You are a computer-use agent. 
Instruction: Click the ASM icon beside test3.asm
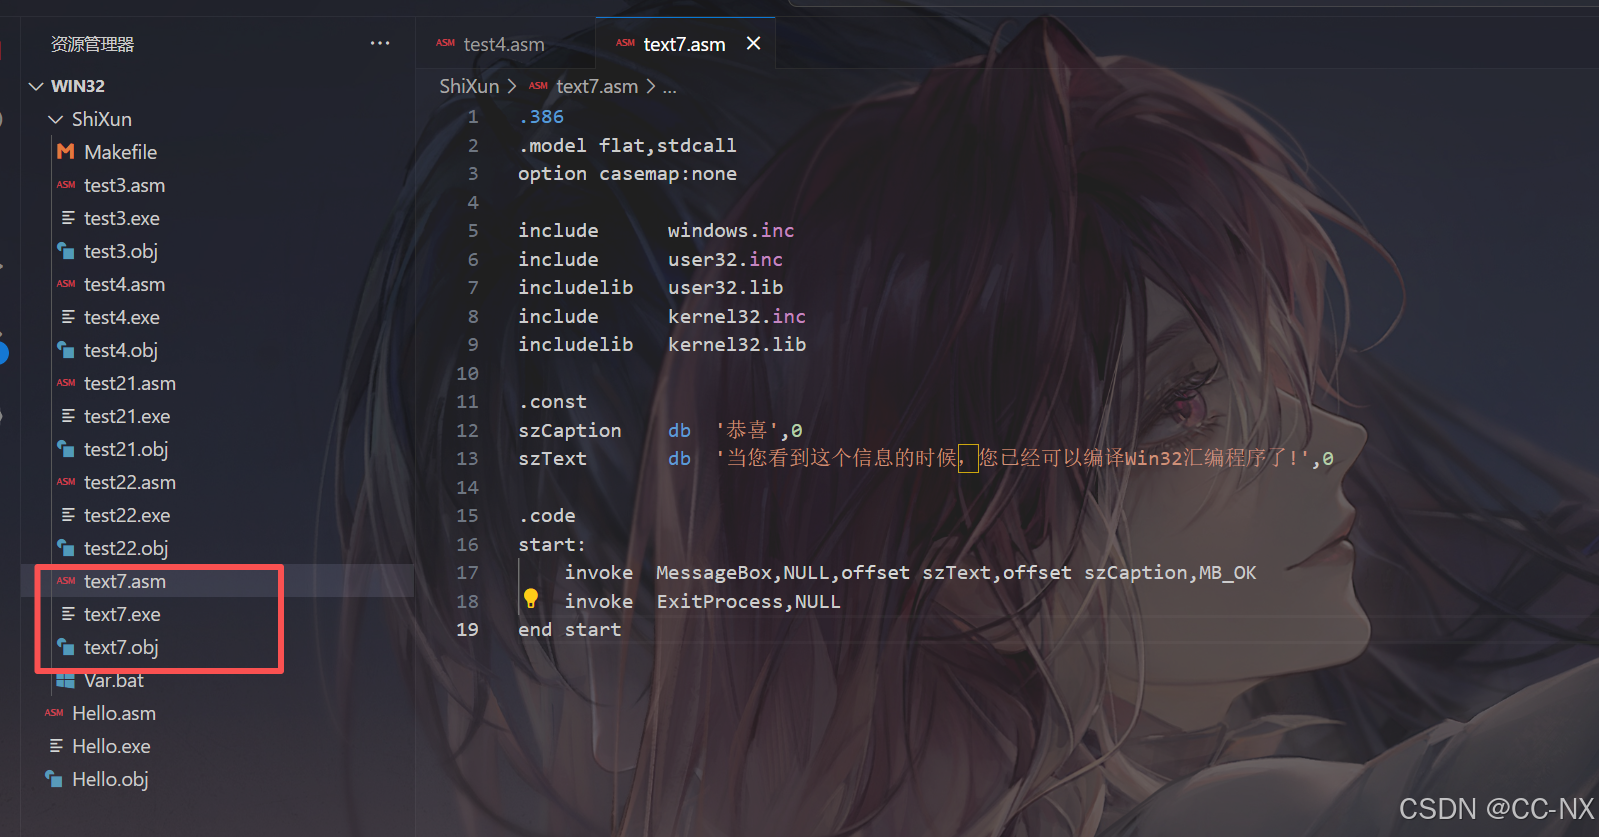tap(66, 185)
